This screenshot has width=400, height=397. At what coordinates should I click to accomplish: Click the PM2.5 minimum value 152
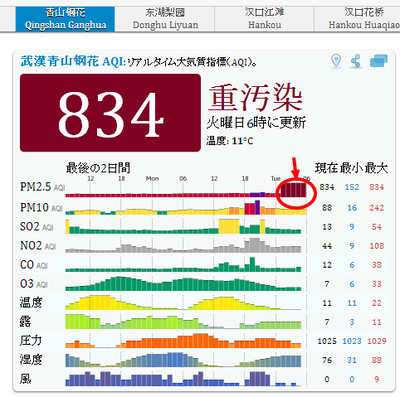tap(352, 187)
